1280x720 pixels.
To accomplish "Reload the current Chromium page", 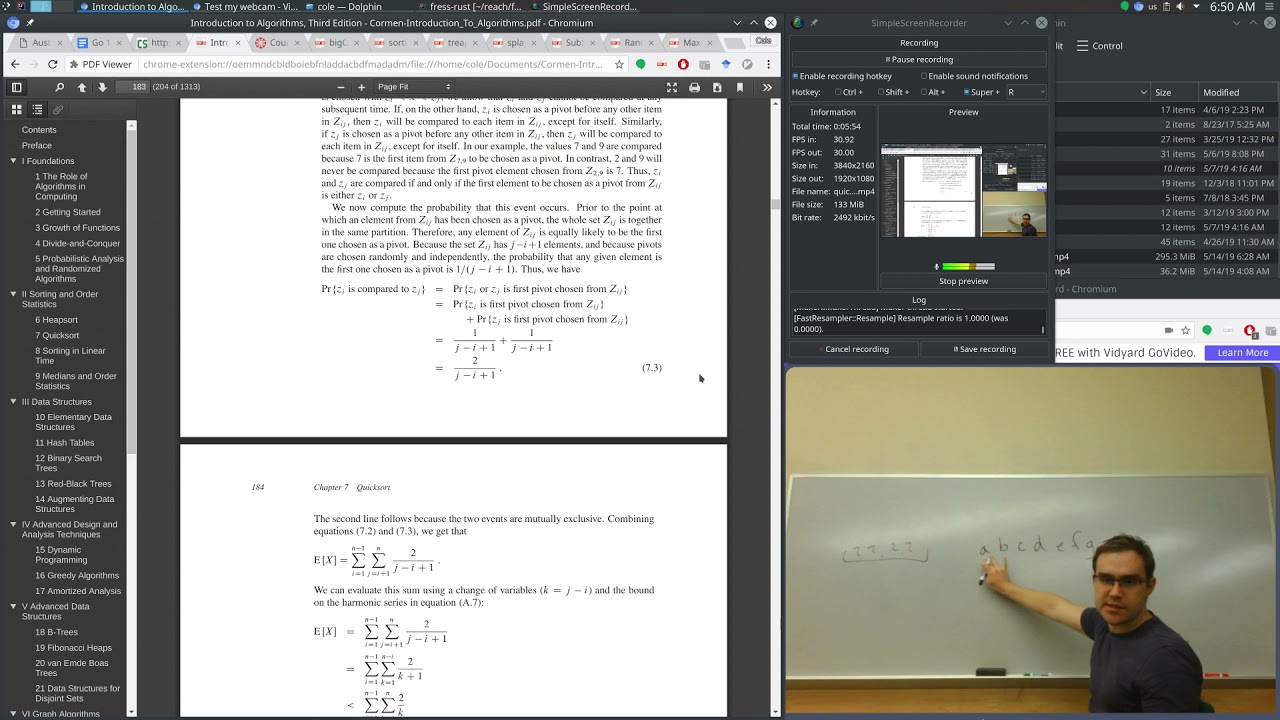I will point(53,64).
